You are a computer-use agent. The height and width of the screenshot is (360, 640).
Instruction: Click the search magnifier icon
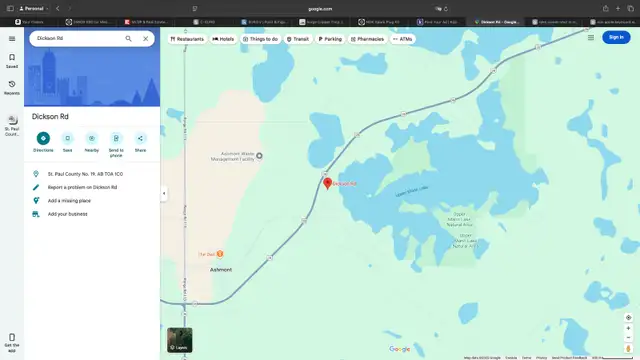coord(129,38)
